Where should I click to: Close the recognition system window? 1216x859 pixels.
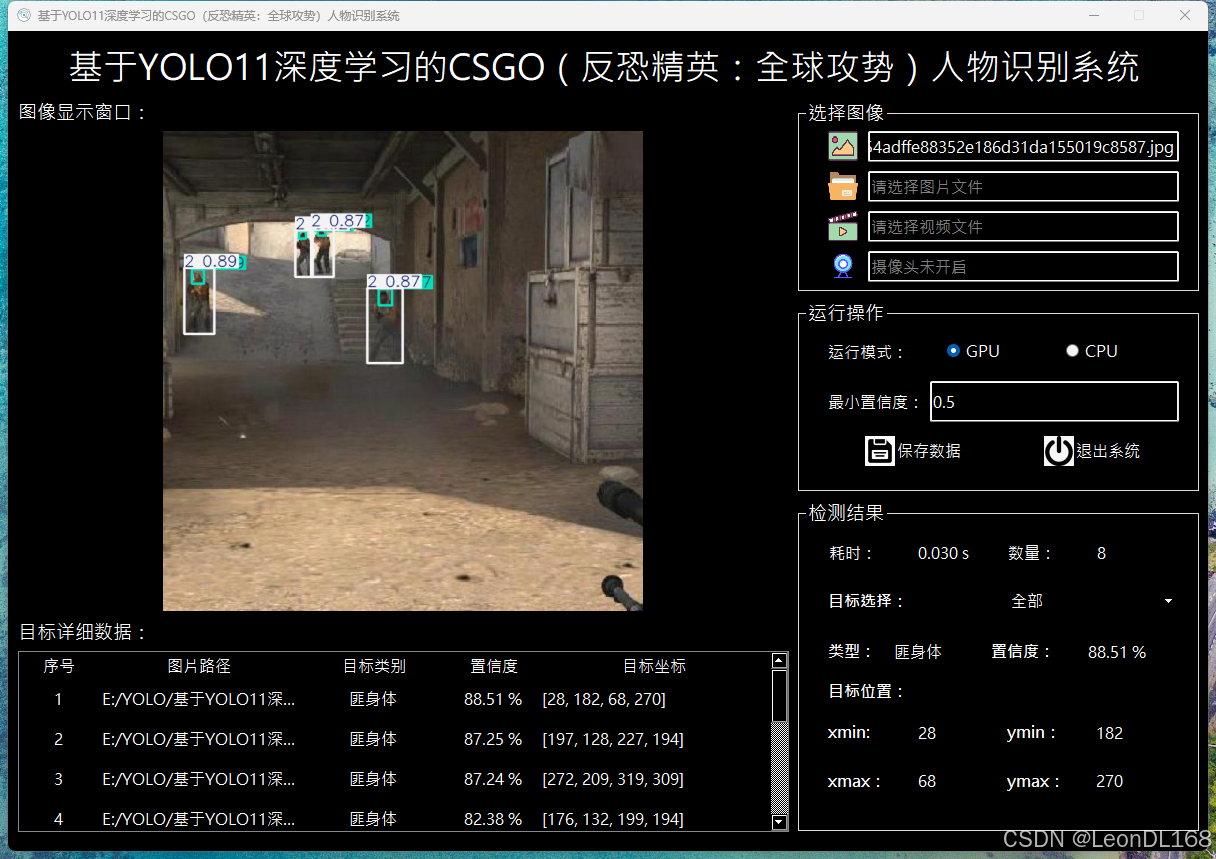pyautogui.click(x=1185, y=15)
